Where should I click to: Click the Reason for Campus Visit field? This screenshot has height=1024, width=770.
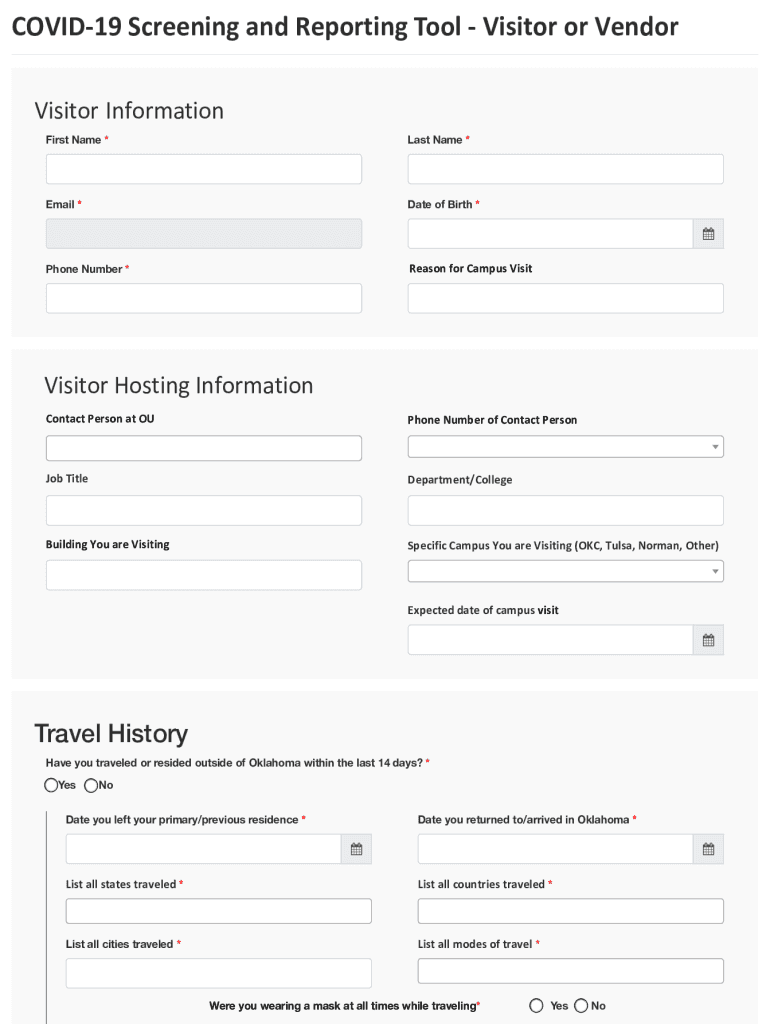pyautogui.click(x=565, y=298)
